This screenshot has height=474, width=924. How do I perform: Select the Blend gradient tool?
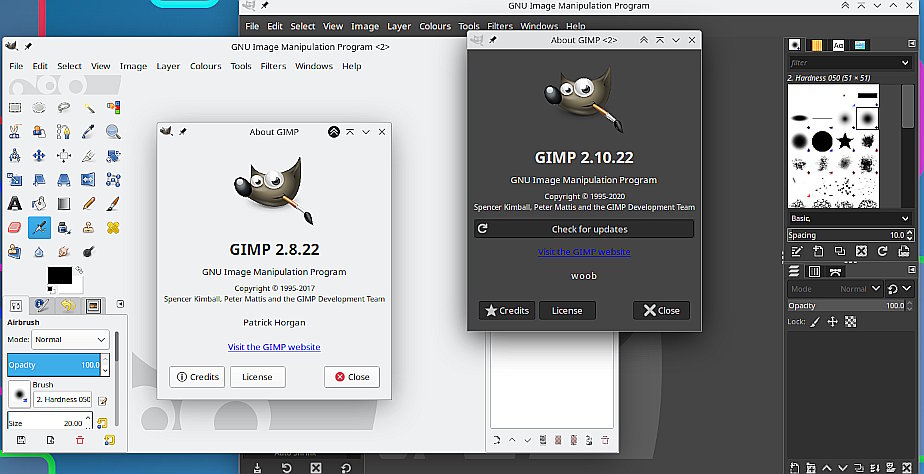pyautogui.click(x=64, y=203)
